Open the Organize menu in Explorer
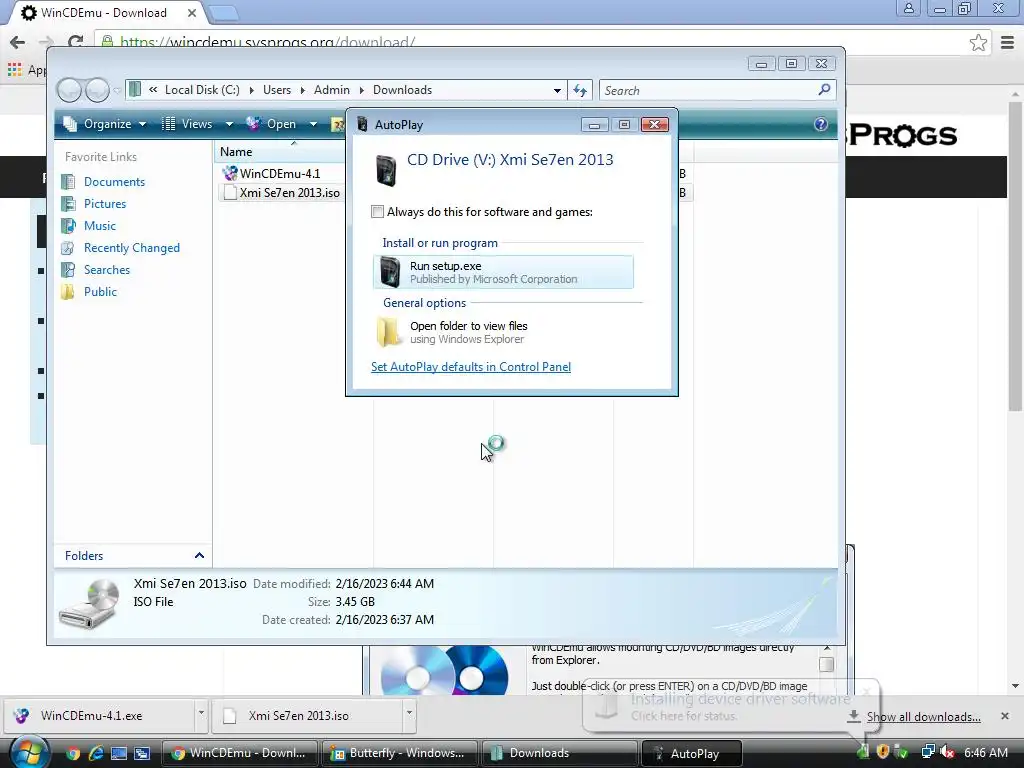The width and height of the screenshot is (1024, 768). (x=104, y=124)
